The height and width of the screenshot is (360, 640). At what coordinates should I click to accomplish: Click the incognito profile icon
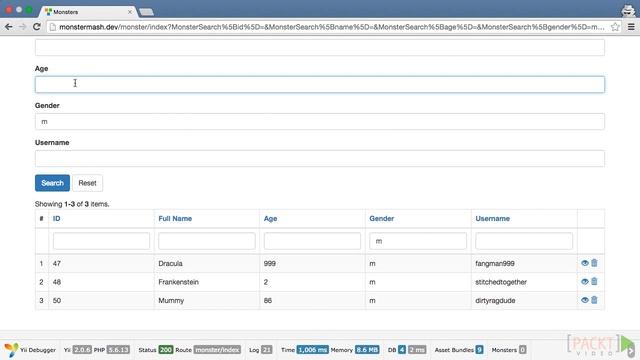click(x=628, y=10)
